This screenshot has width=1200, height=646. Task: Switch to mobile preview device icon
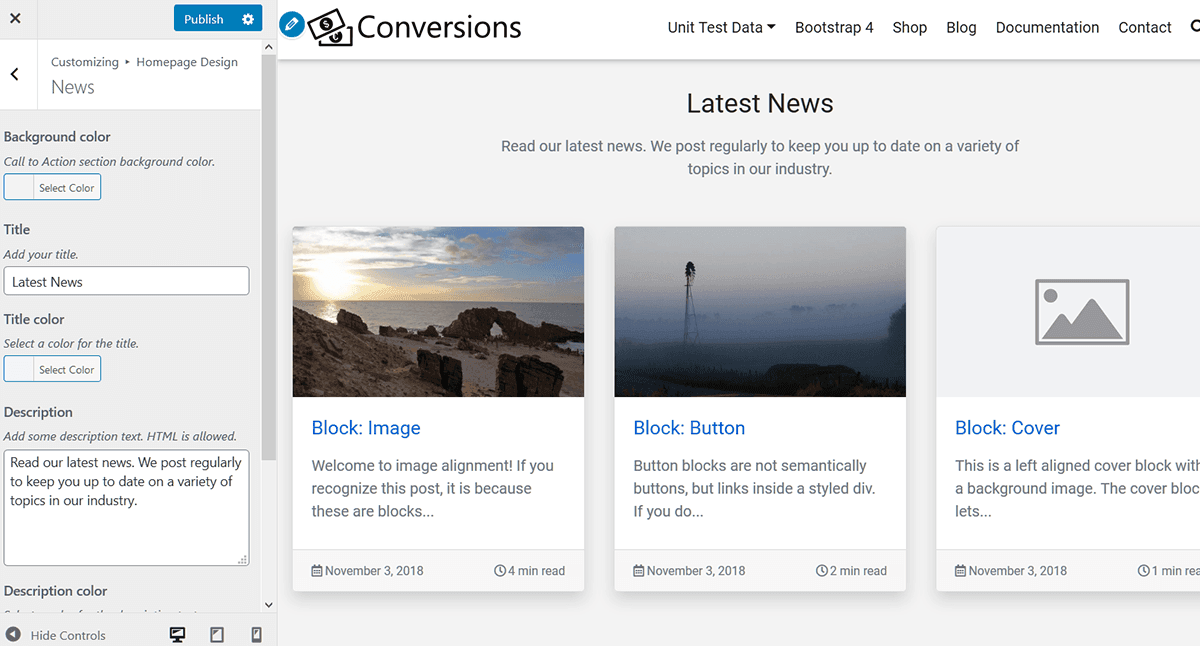tap(256, 634)
